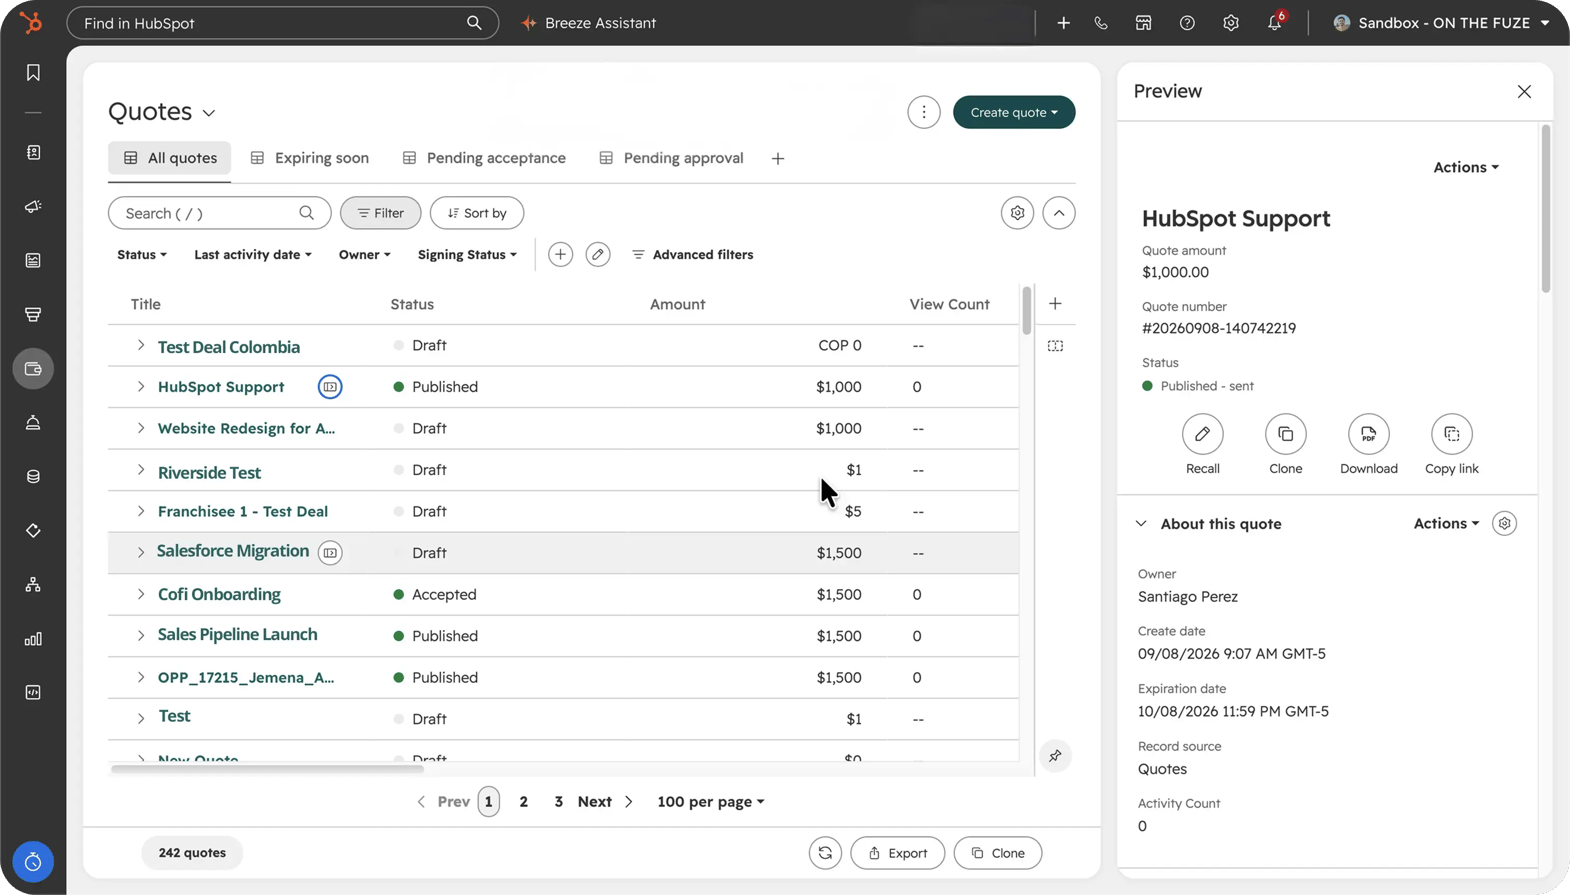This screenshot has width=1570, height=895.
Task: Click the add column plus icon
Action: [1055, 304]
